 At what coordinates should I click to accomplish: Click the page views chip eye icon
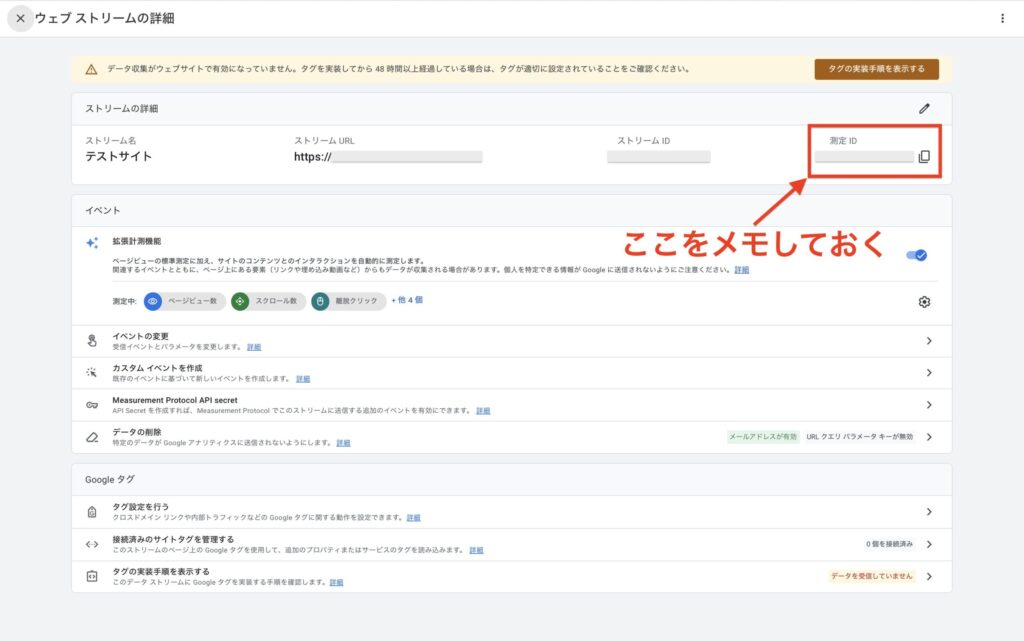[153, 301]
